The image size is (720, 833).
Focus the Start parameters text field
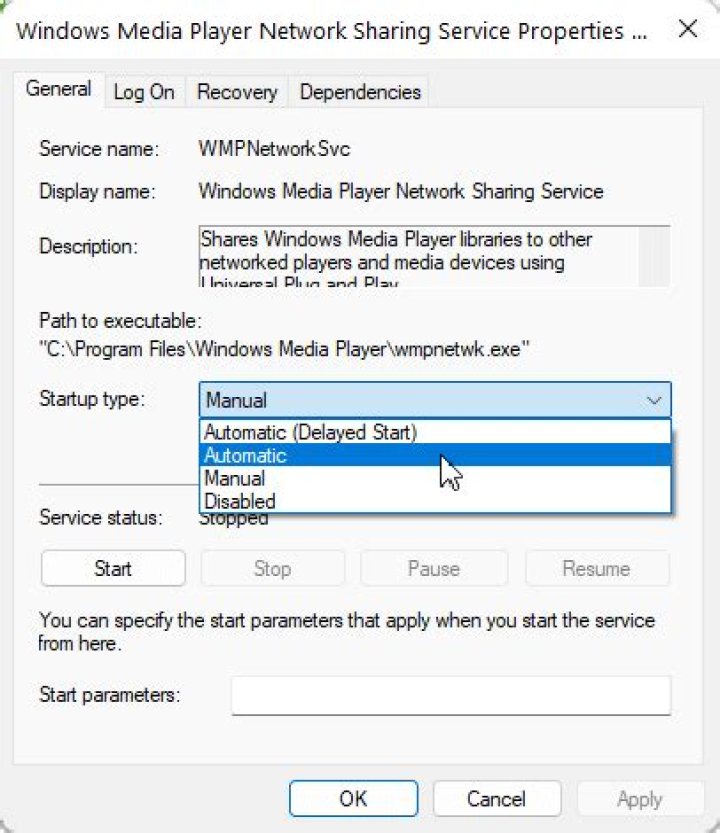450,695
